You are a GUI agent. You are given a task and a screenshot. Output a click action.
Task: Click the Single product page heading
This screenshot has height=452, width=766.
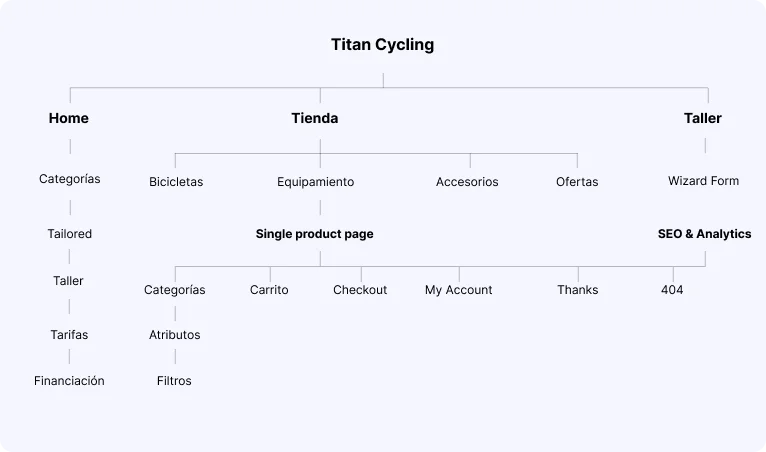click(x=314, y=234)
